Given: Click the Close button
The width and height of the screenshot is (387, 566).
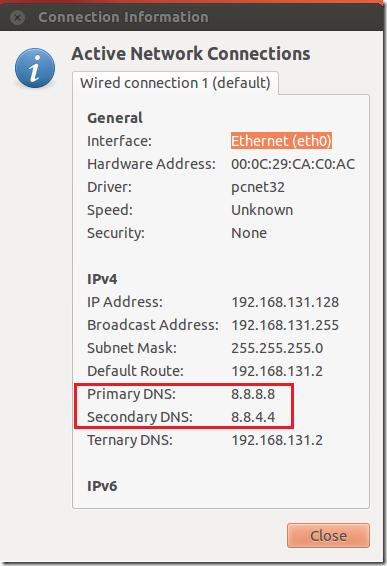Looking at the screenshot, I should tap(328, 536).
